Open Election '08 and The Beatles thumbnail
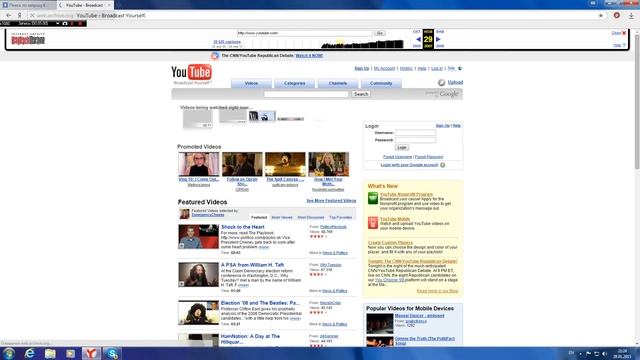The width and height of the screenshot is (640, 360). pyautogui.click(x=198, y=313)
